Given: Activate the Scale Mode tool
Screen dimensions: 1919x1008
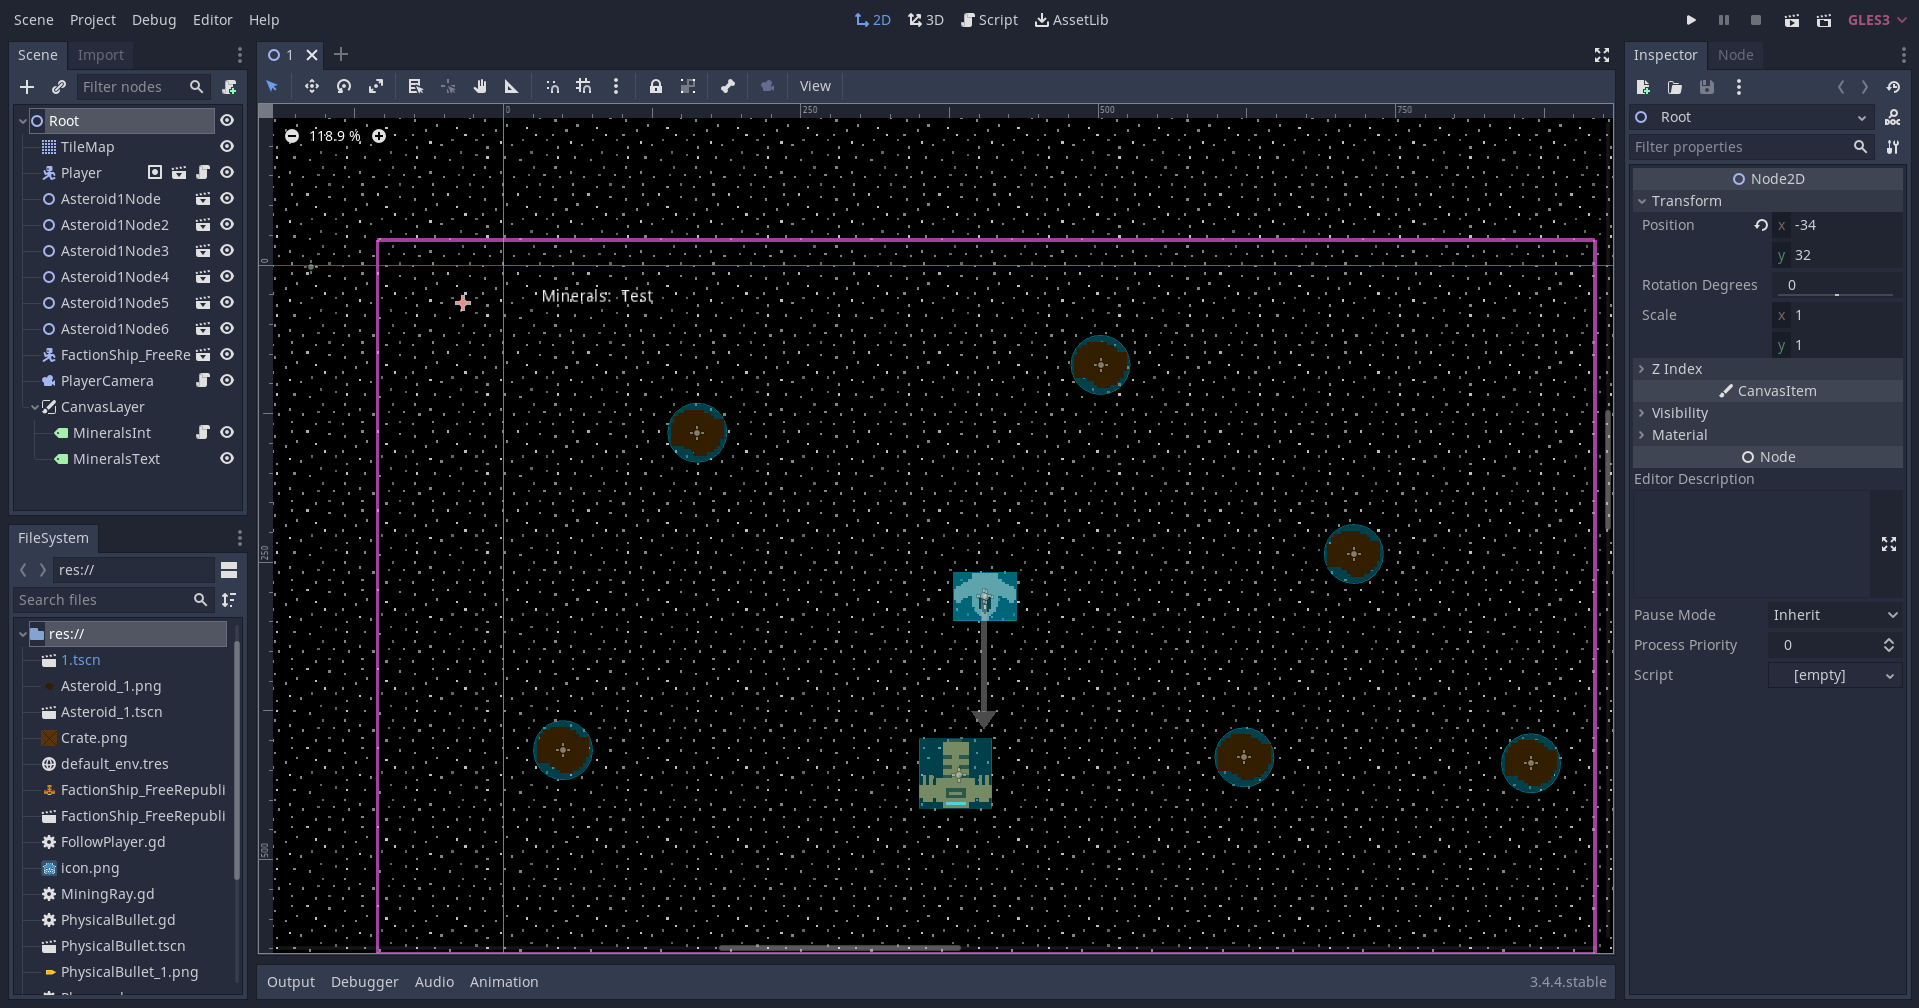Looking at the screenshot, I should 376,86.
